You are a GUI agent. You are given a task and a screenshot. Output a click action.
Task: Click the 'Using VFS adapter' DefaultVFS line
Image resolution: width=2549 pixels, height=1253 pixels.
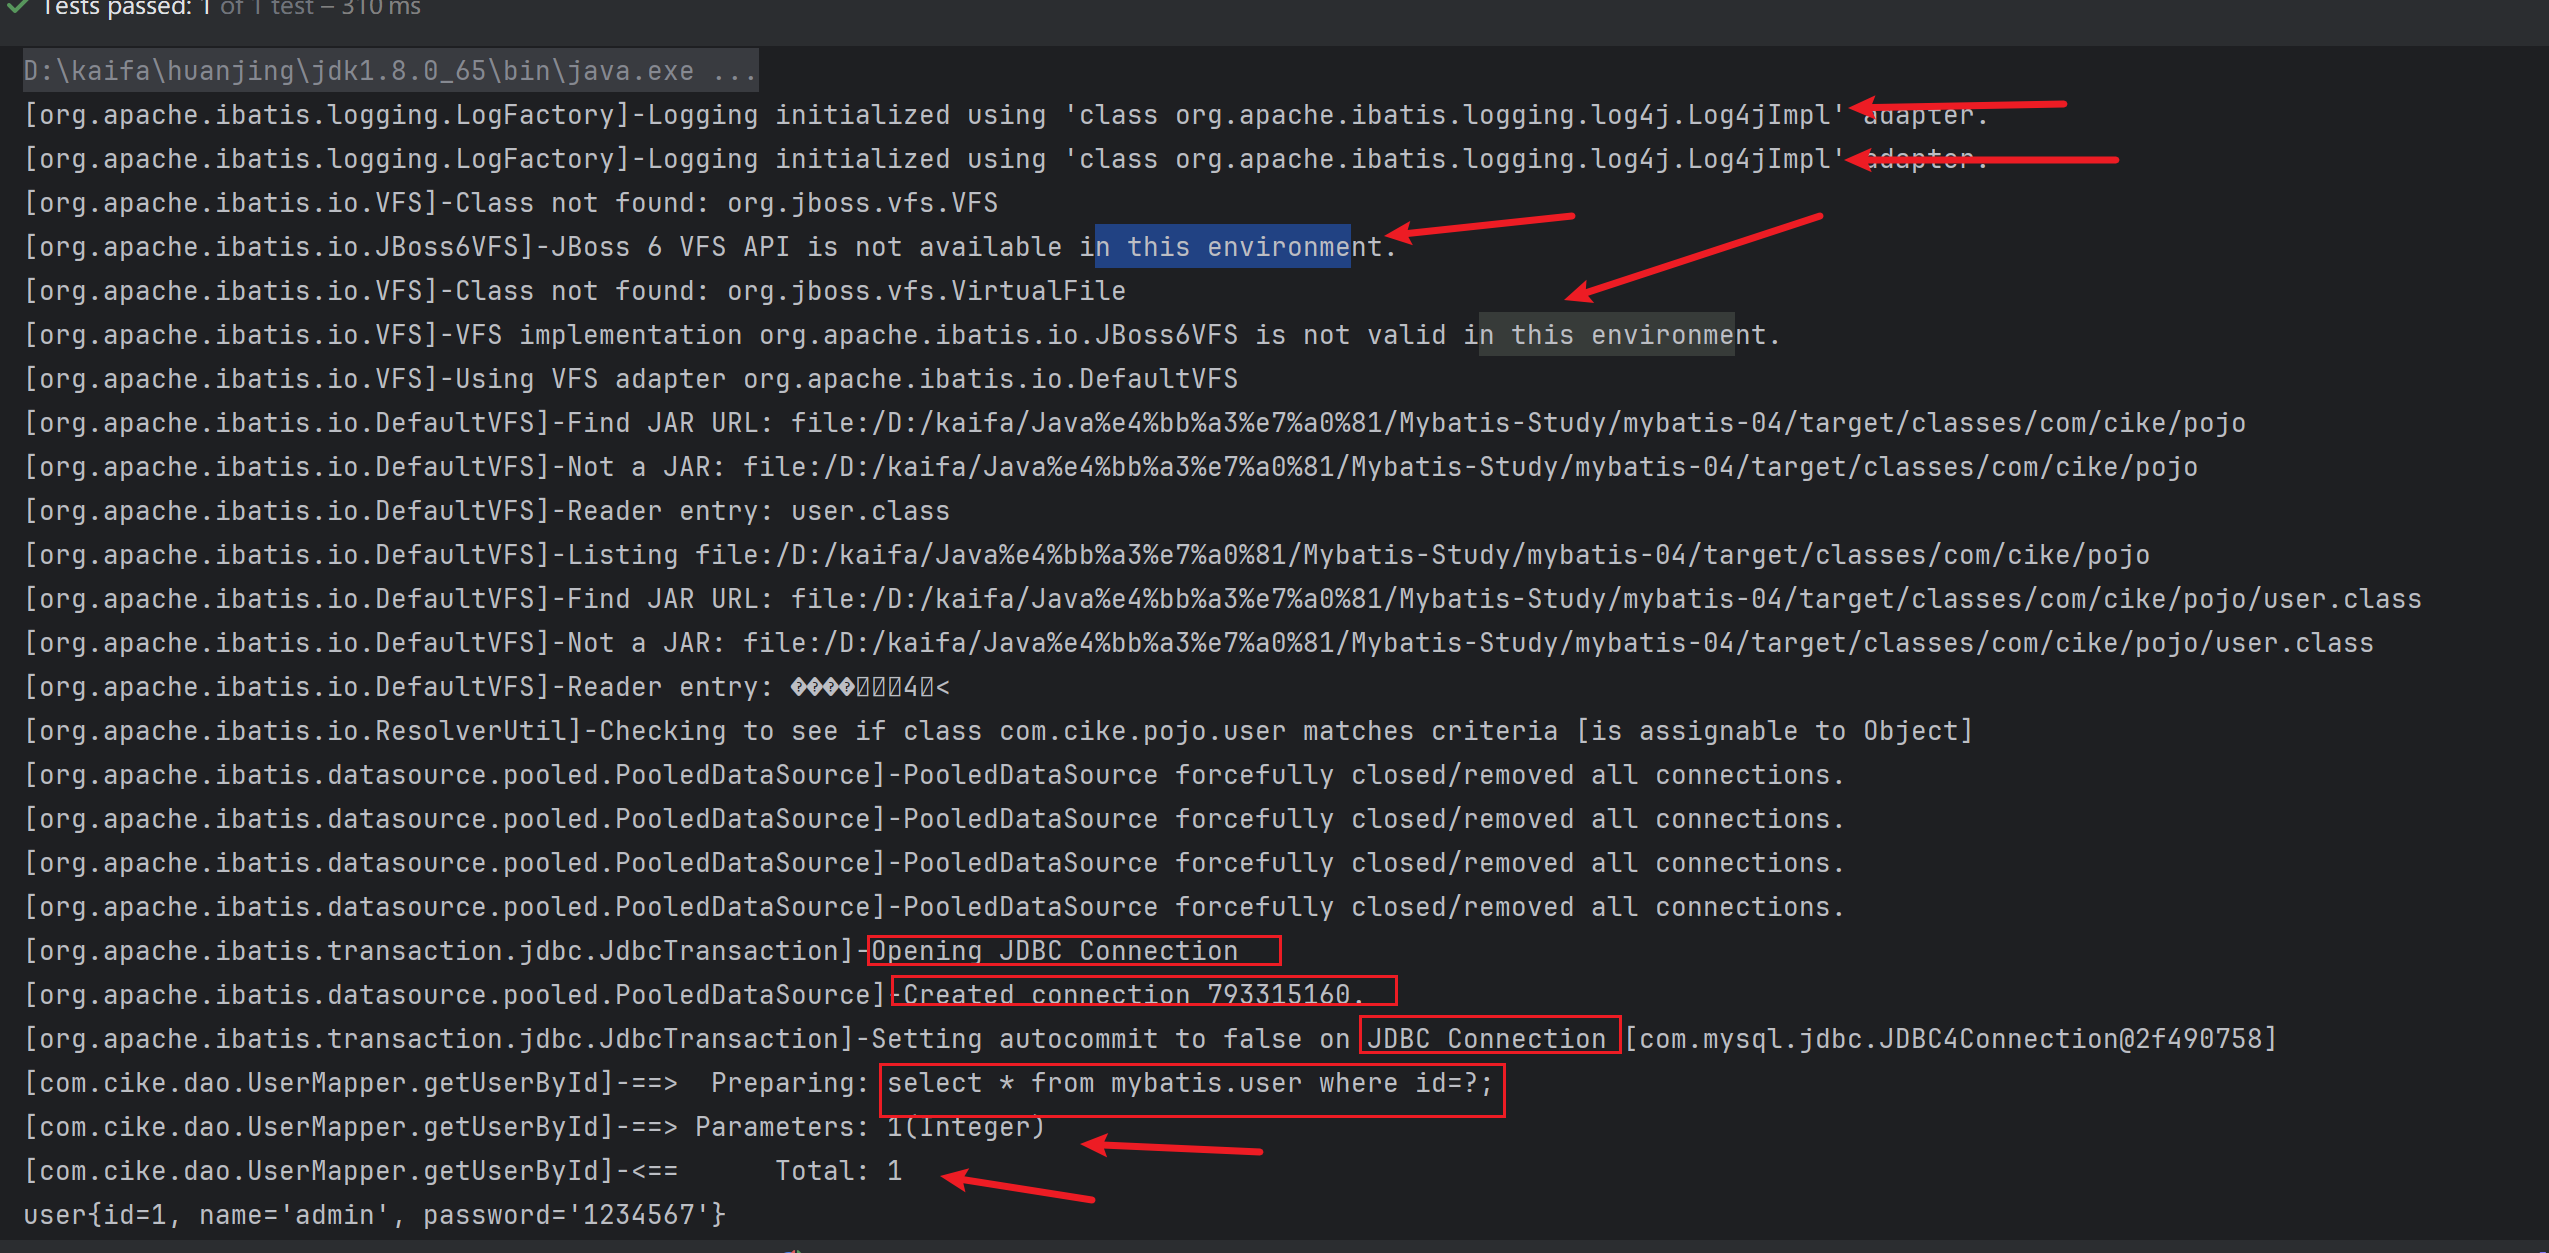coord(846,379)
